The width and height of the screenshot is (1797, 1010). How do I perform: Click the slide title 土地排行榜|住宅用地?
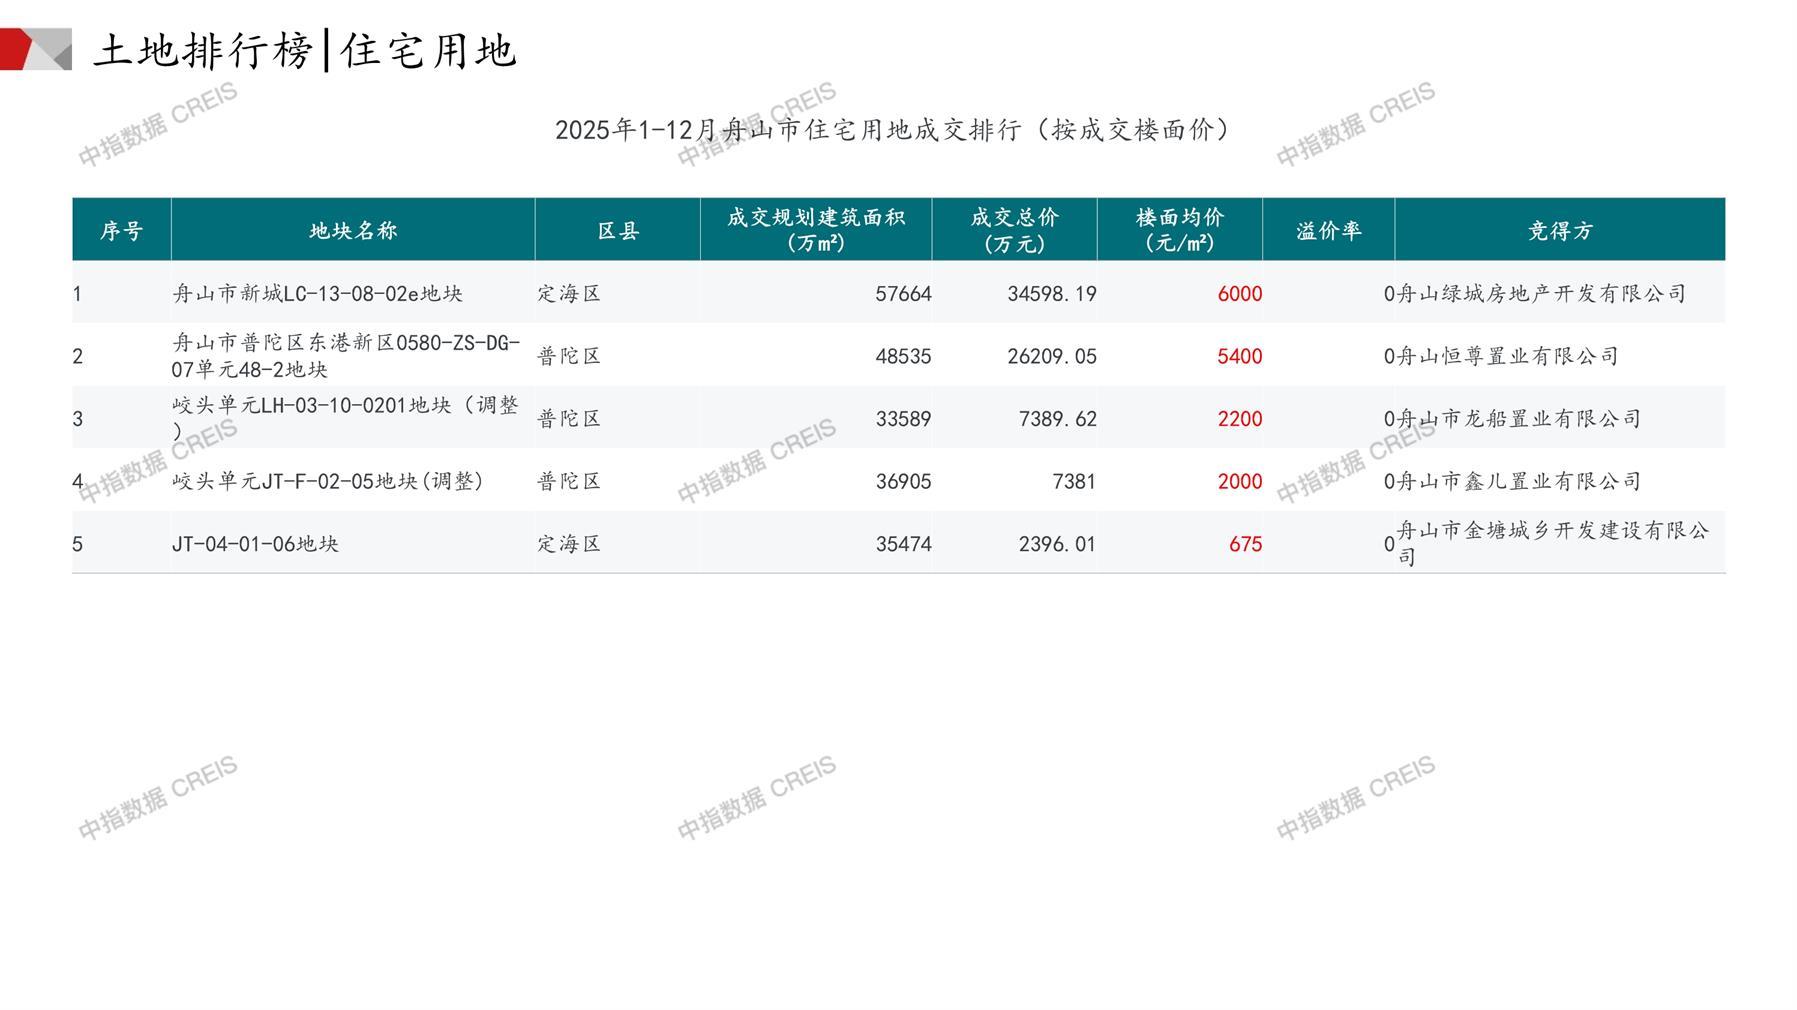point(305,50)
